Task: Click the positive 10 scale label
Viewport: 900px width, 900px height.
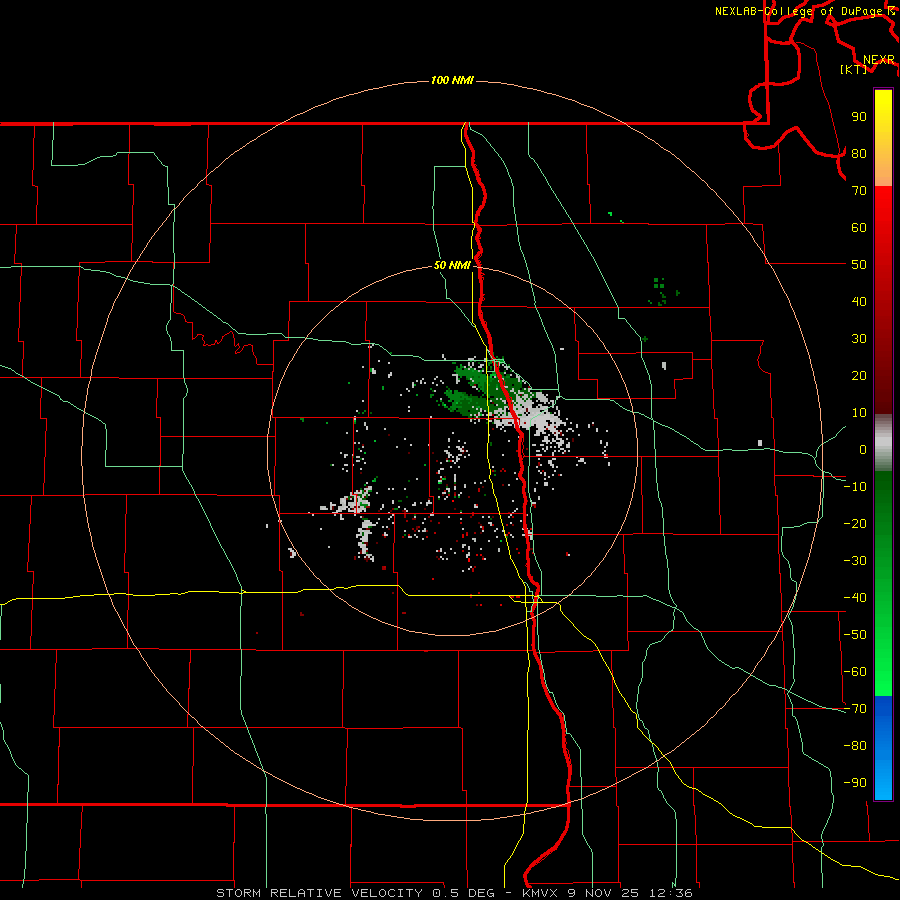Action: click(859, 413)
